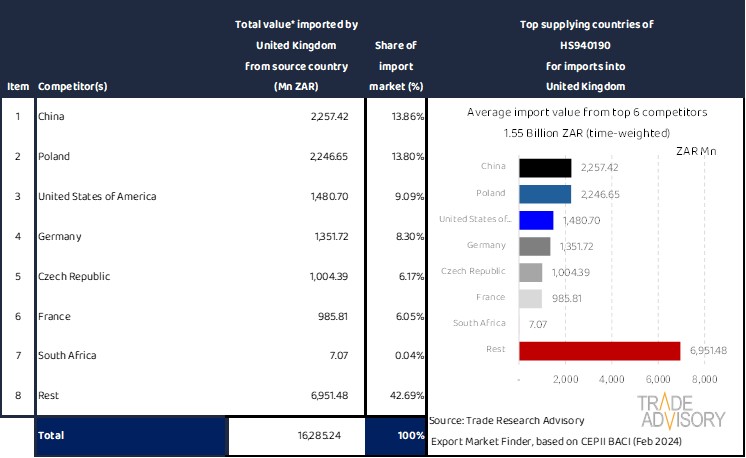
Task: Click the 42.69% share cell for Rest
Action: [x=407, y=395]
